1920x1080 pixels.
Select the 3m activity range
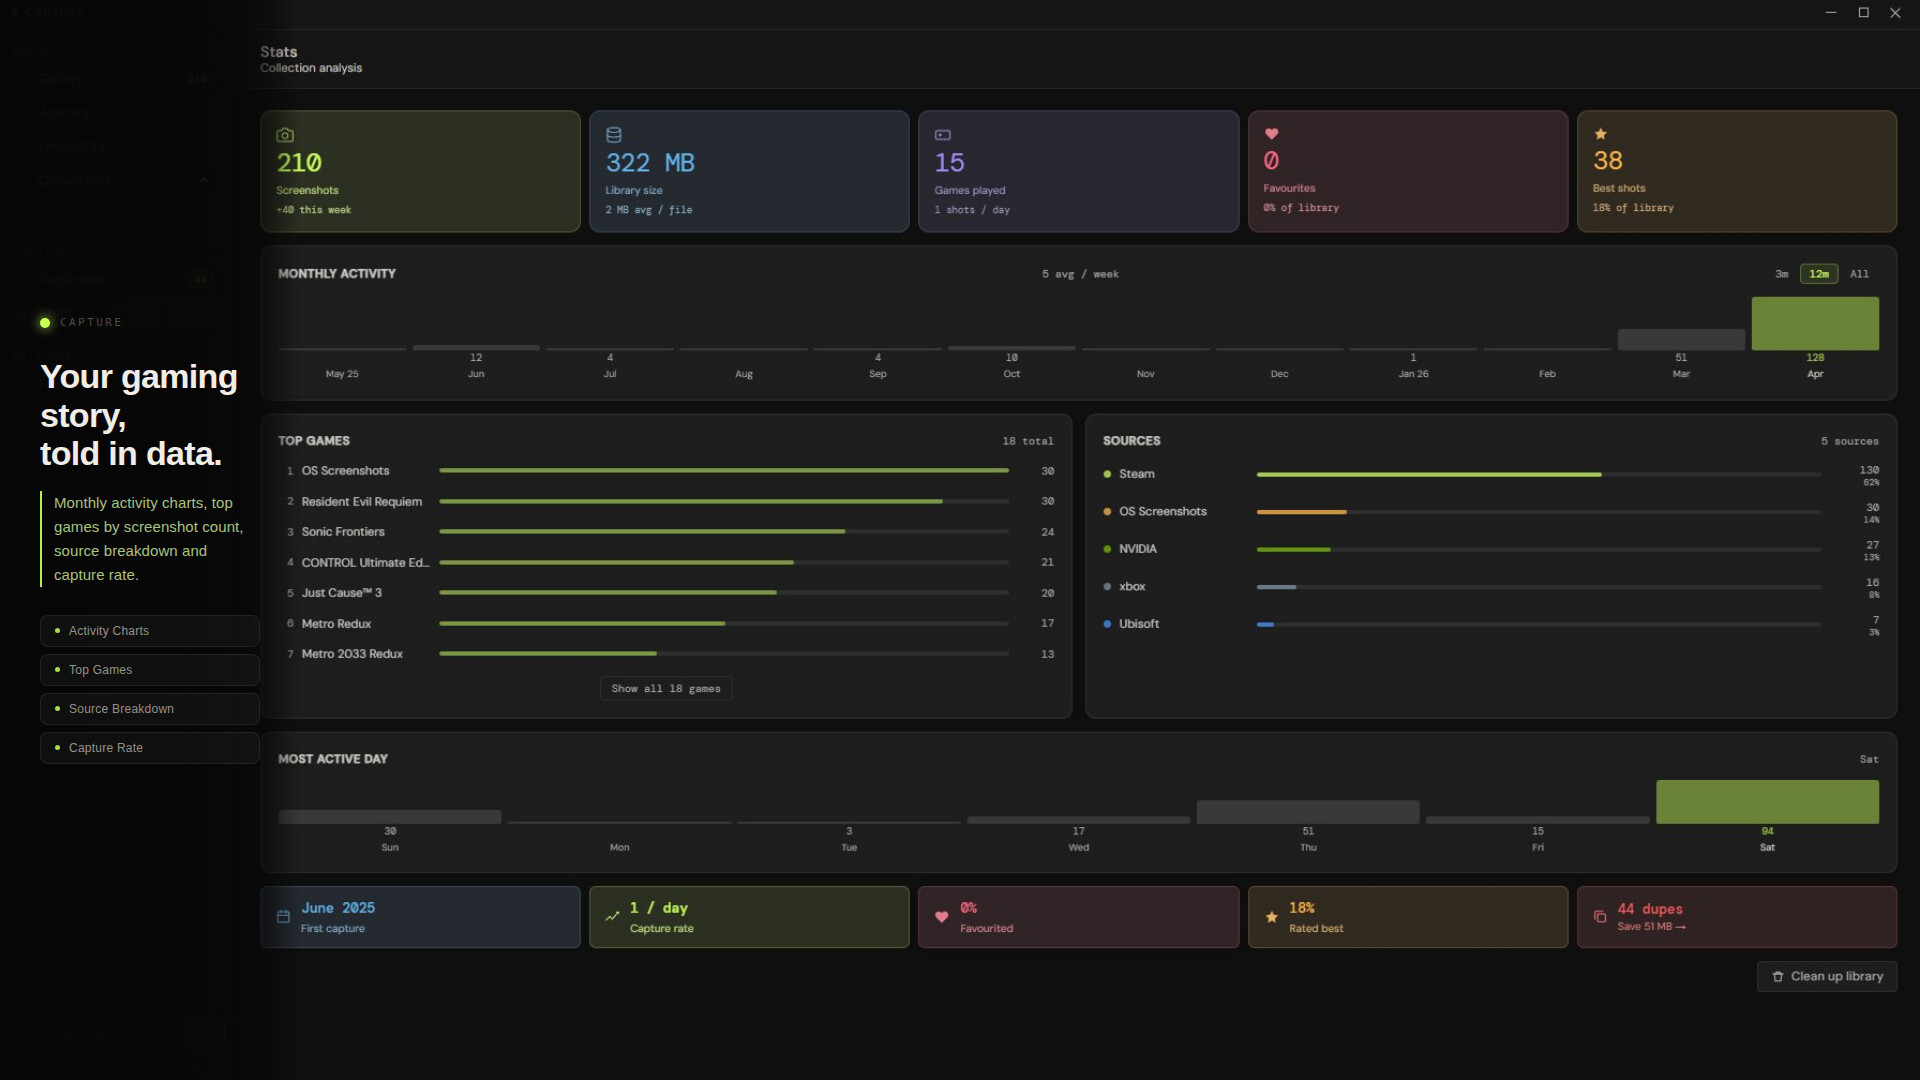pos(1781,274)
